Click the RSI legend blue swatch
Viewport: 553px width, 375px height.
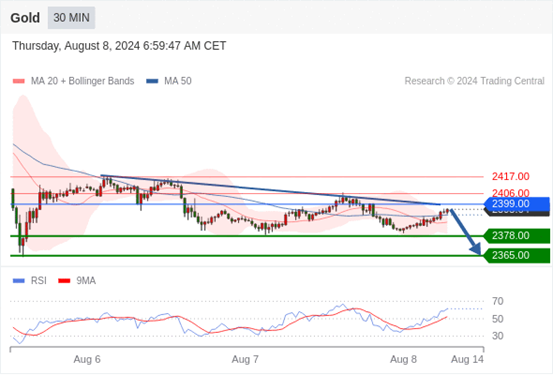(19, 281)
